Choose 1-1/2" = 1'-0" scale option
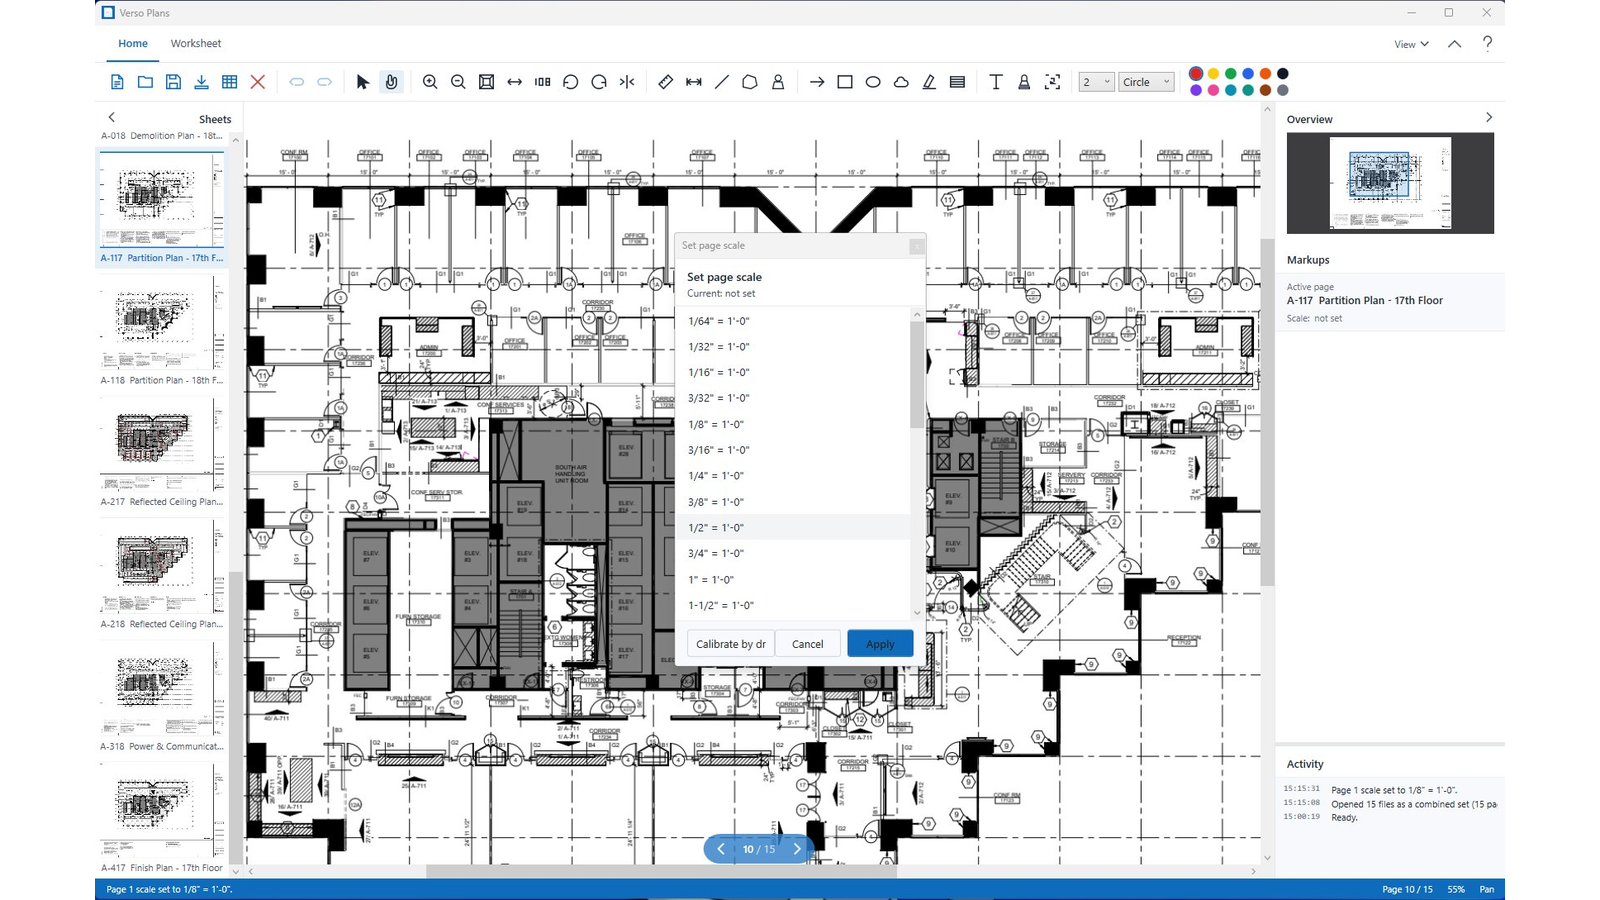 [793, 605]
